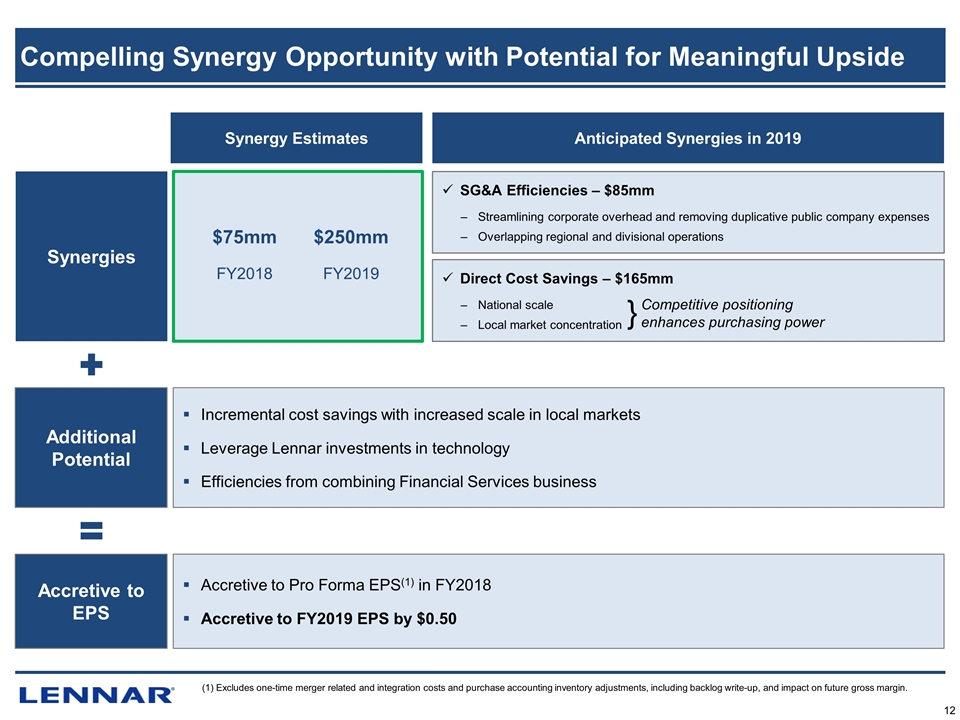Click the square bullet before Leverage Lennar investments
Viewport: 960px width, 720px height.
click(187, 448)
